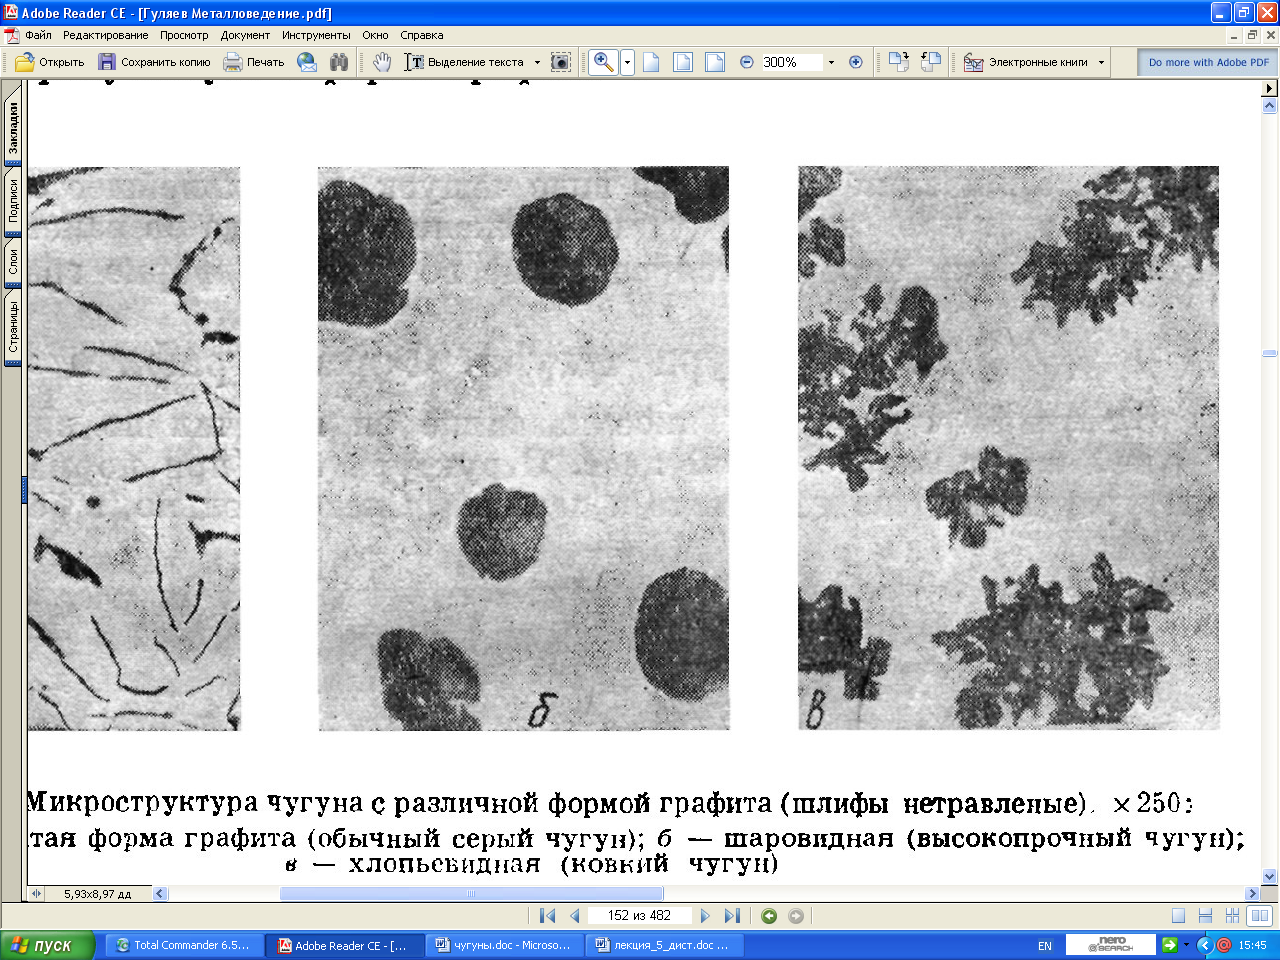Click the graphite microstructure image б
This screenshot has width=1280, height=960.
(523, 448)
